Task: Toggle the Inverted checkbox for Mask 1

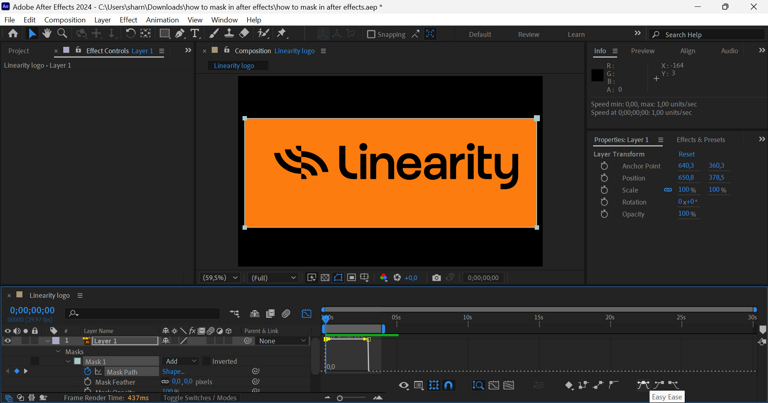Action: (x=207, y=361)
